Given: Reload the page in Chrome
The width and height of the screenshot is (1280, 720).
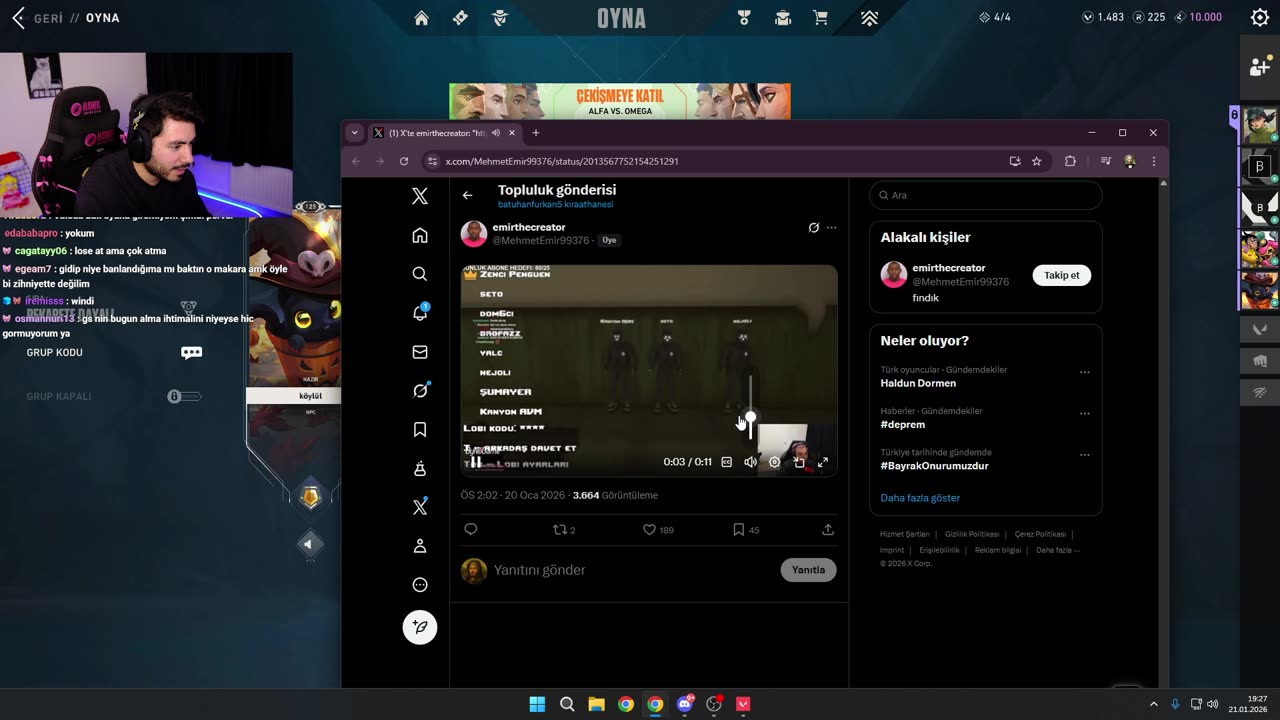Looking at the screenshot, I should (x=404, y=161).
